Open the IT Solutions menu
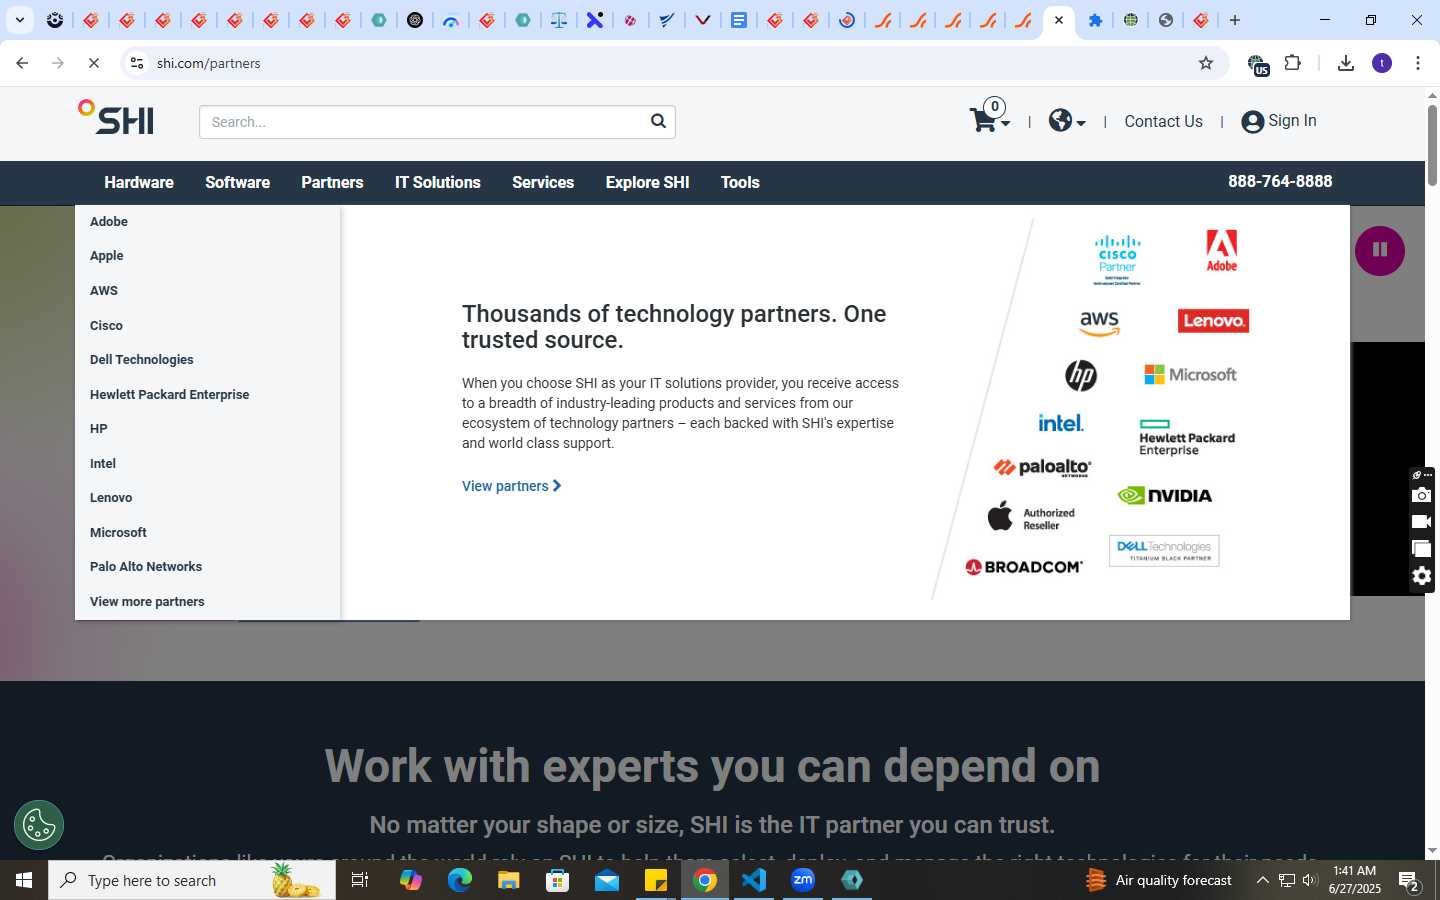1440x900 pixels. [x=437, y=182]
